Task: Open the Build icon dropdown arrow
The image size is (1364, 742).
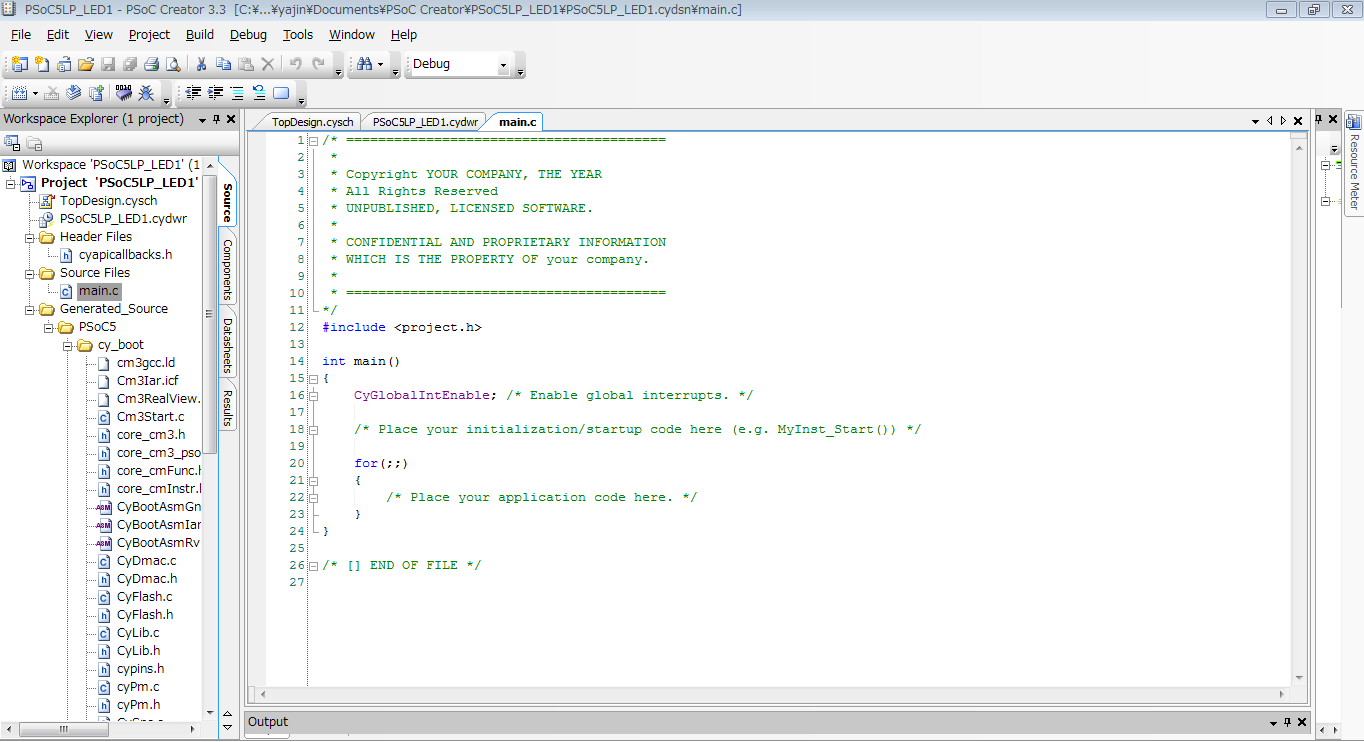Action: [35, 93]
